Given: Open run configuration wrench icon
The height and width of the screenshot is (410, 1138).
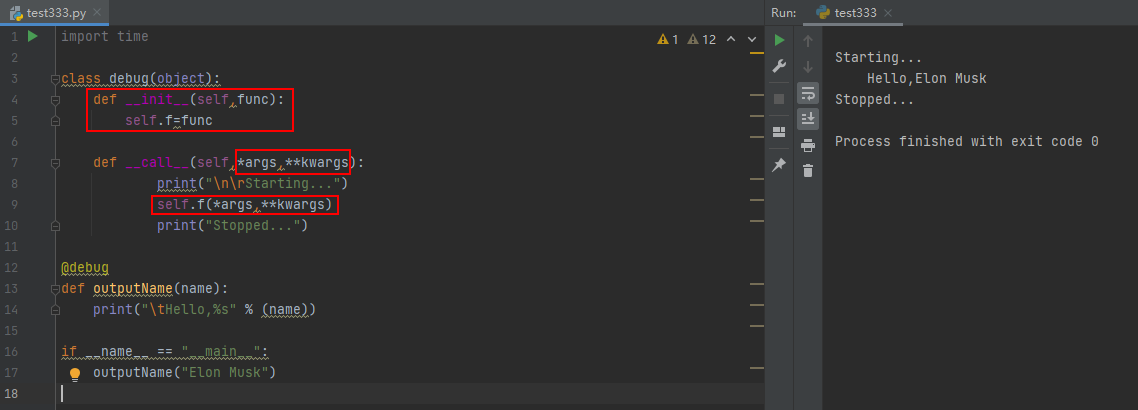Looking at the screenshot, I should pyautogui.click(x=780, y=67).
